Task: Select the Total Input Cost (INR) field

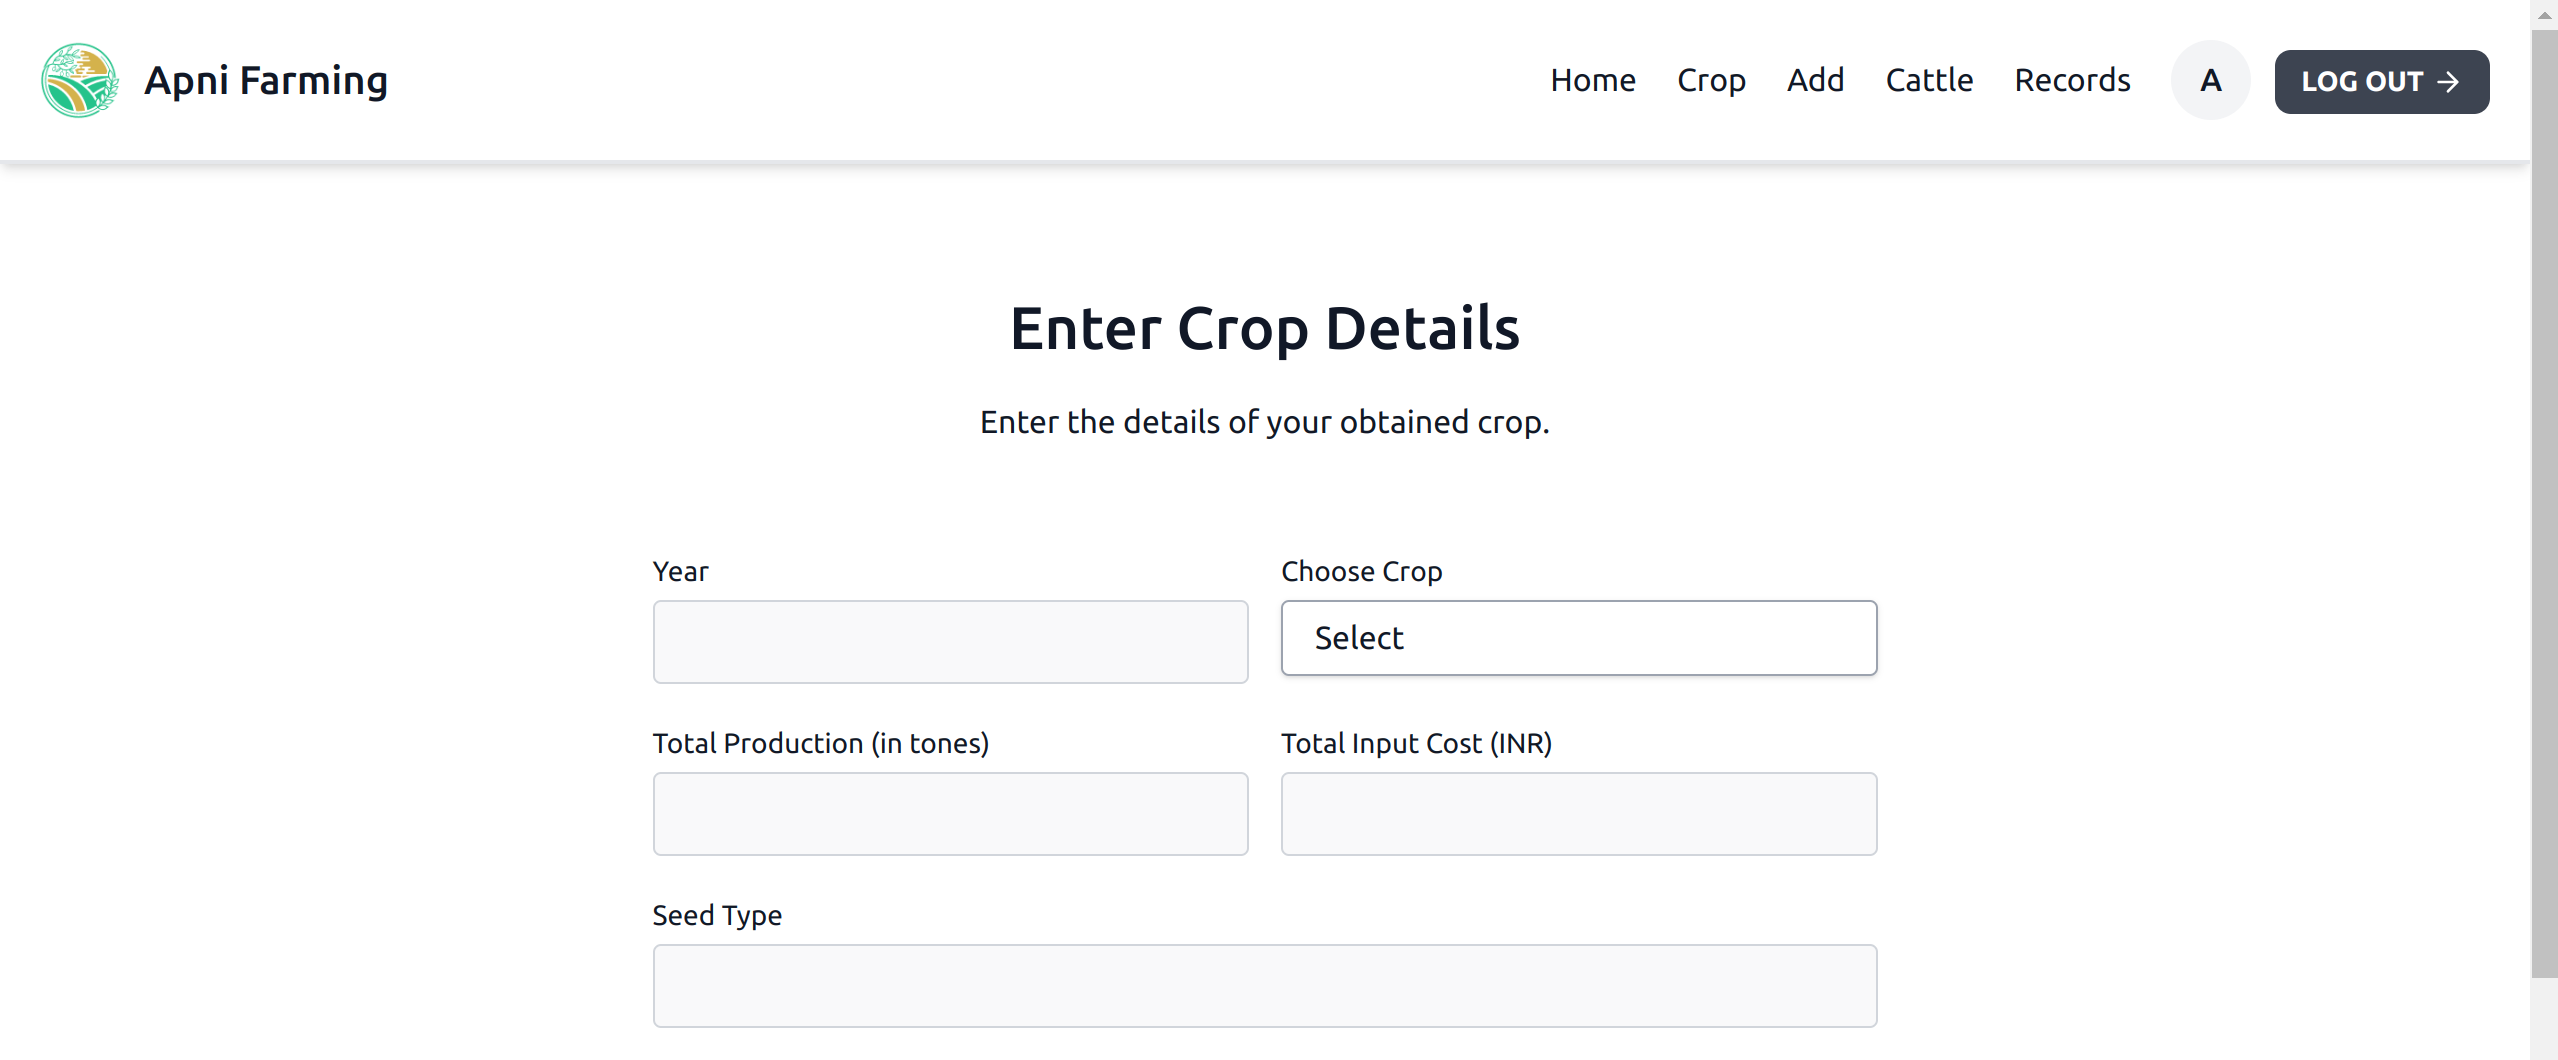Action: pos(1578,813)
